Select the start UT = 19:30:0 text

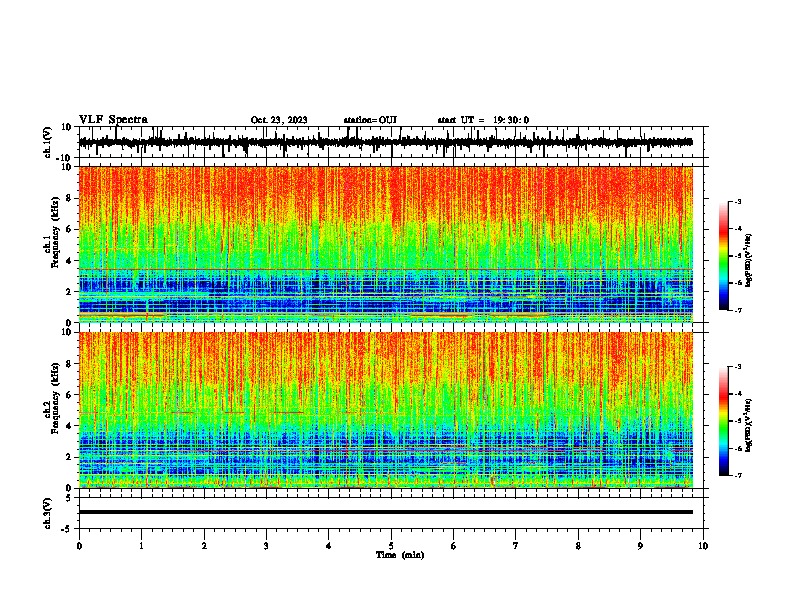(483, 120)
